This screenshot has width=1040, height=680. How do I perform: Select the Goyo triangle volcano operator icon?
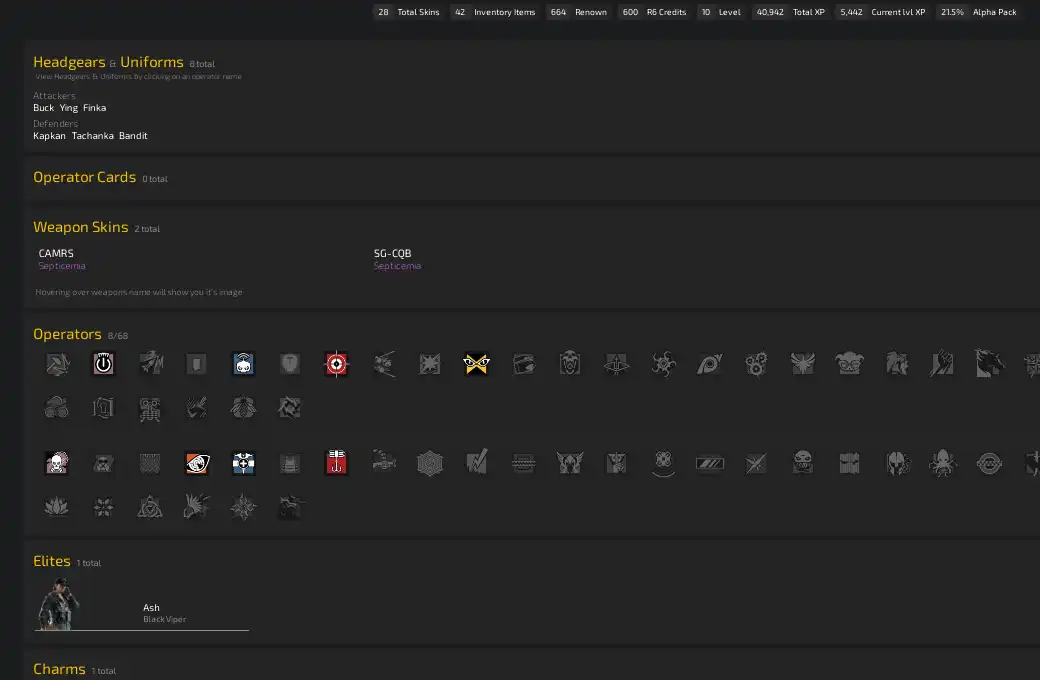(150, 508)
